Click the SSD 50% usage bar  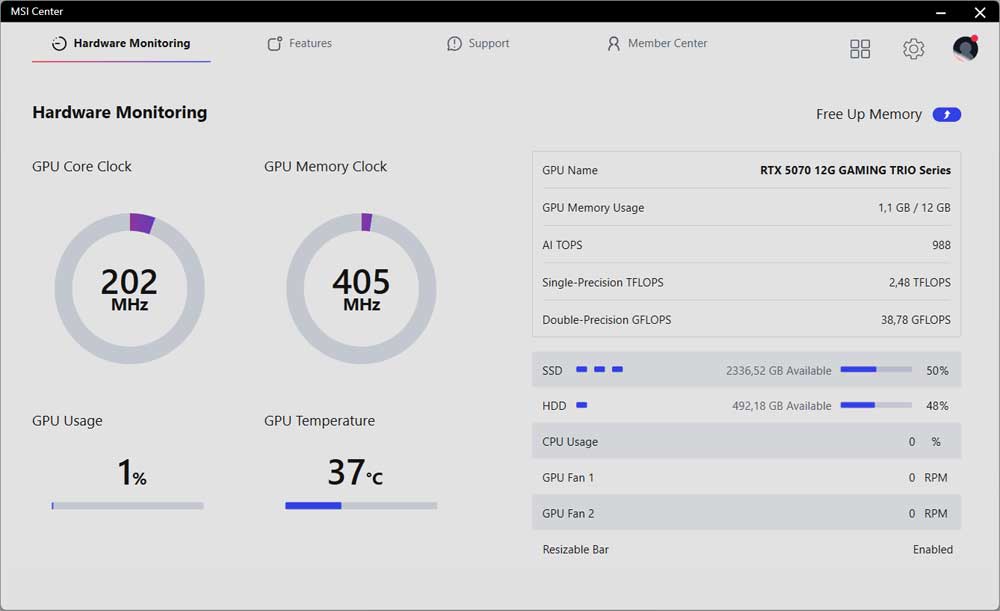876,369
